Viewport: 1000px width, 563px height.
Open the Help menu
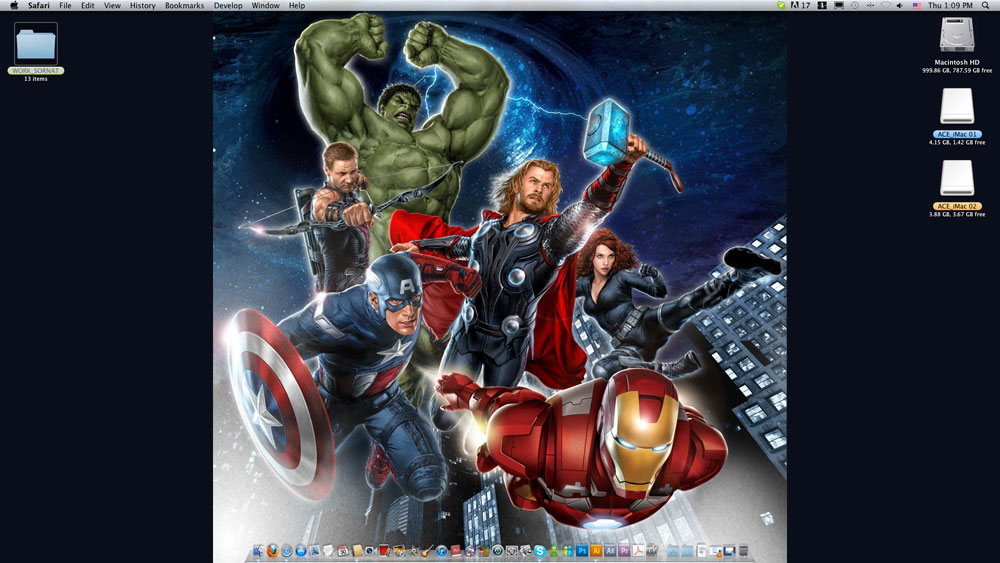pyautogui.click(x=297, y=5)
